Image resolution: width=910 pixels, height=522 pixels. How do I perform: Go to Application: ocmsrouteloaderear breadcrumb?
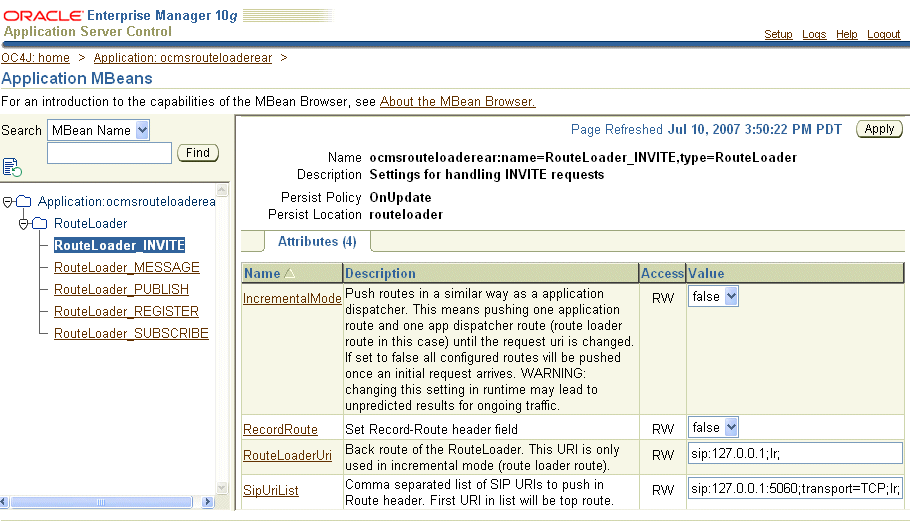[x=183, y=58]
